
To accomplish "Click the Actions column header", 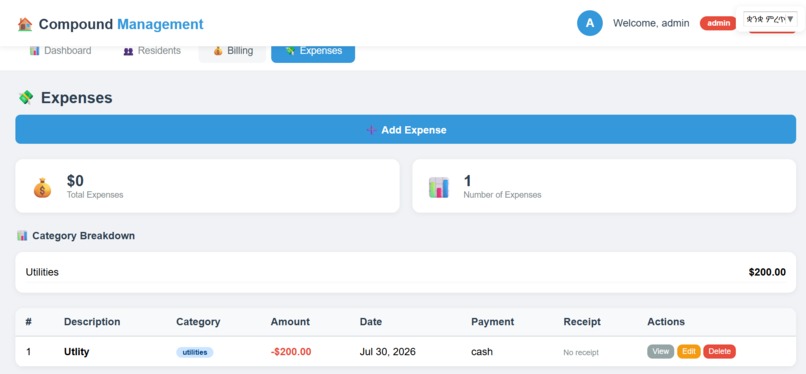I will pos(666,322).
